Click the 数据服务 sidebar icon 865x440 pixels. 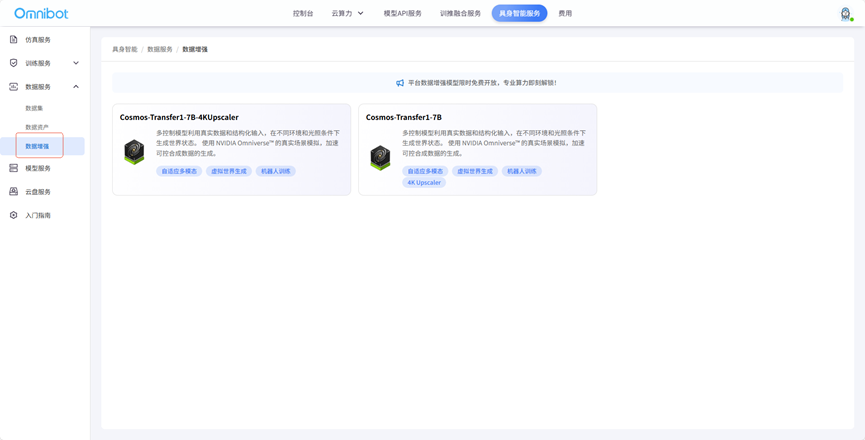point(14,87)
